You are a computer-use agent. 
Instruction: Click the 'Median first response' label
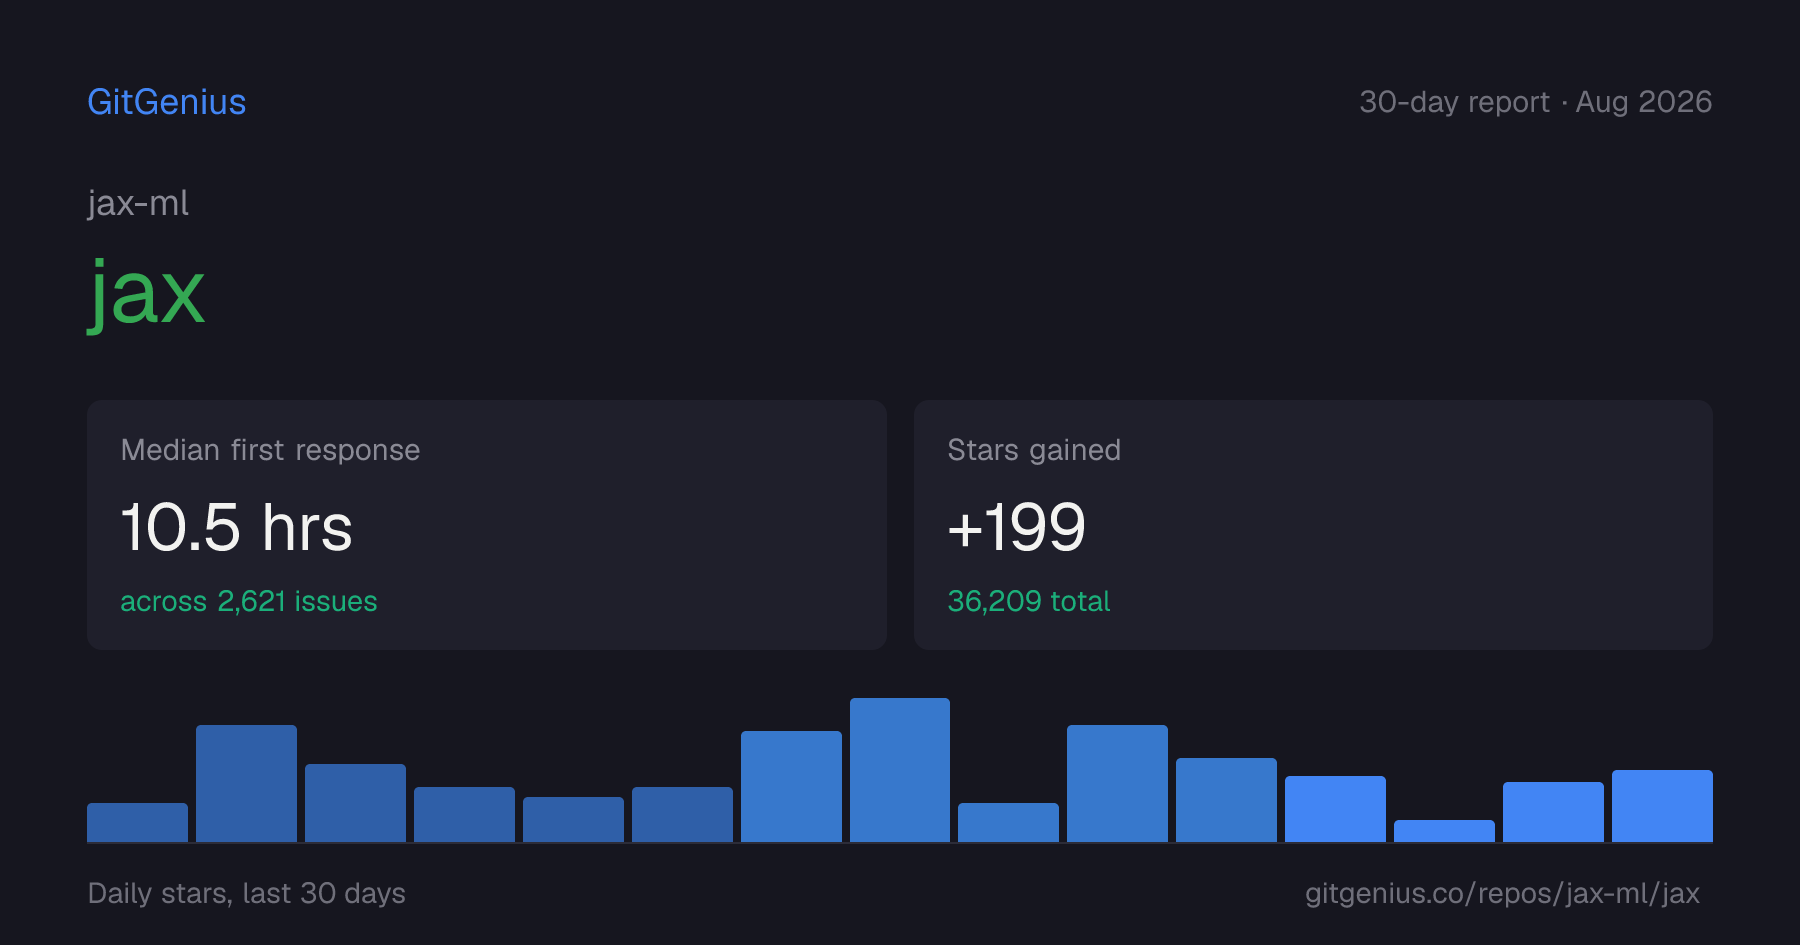tap(270, 450)
